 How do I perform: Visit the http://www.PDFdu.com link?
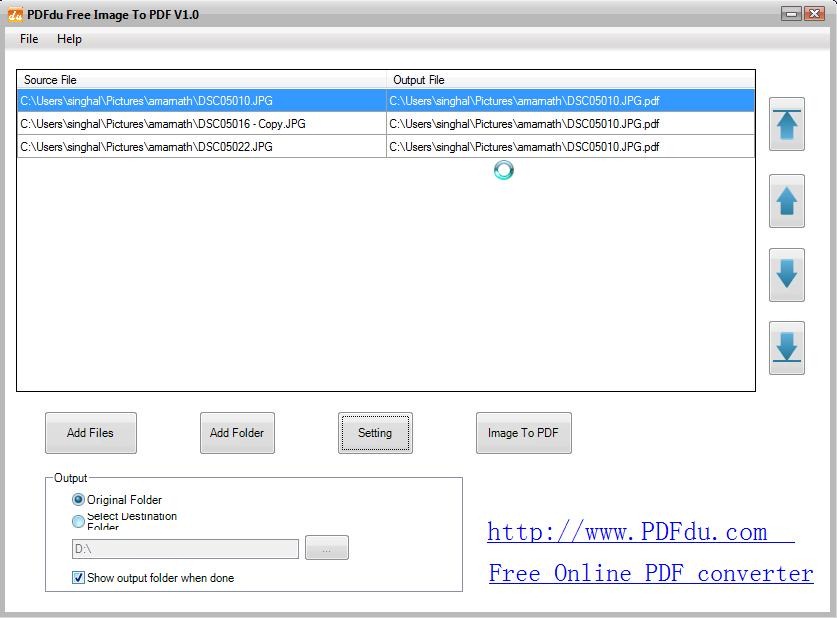click(641, 532)
